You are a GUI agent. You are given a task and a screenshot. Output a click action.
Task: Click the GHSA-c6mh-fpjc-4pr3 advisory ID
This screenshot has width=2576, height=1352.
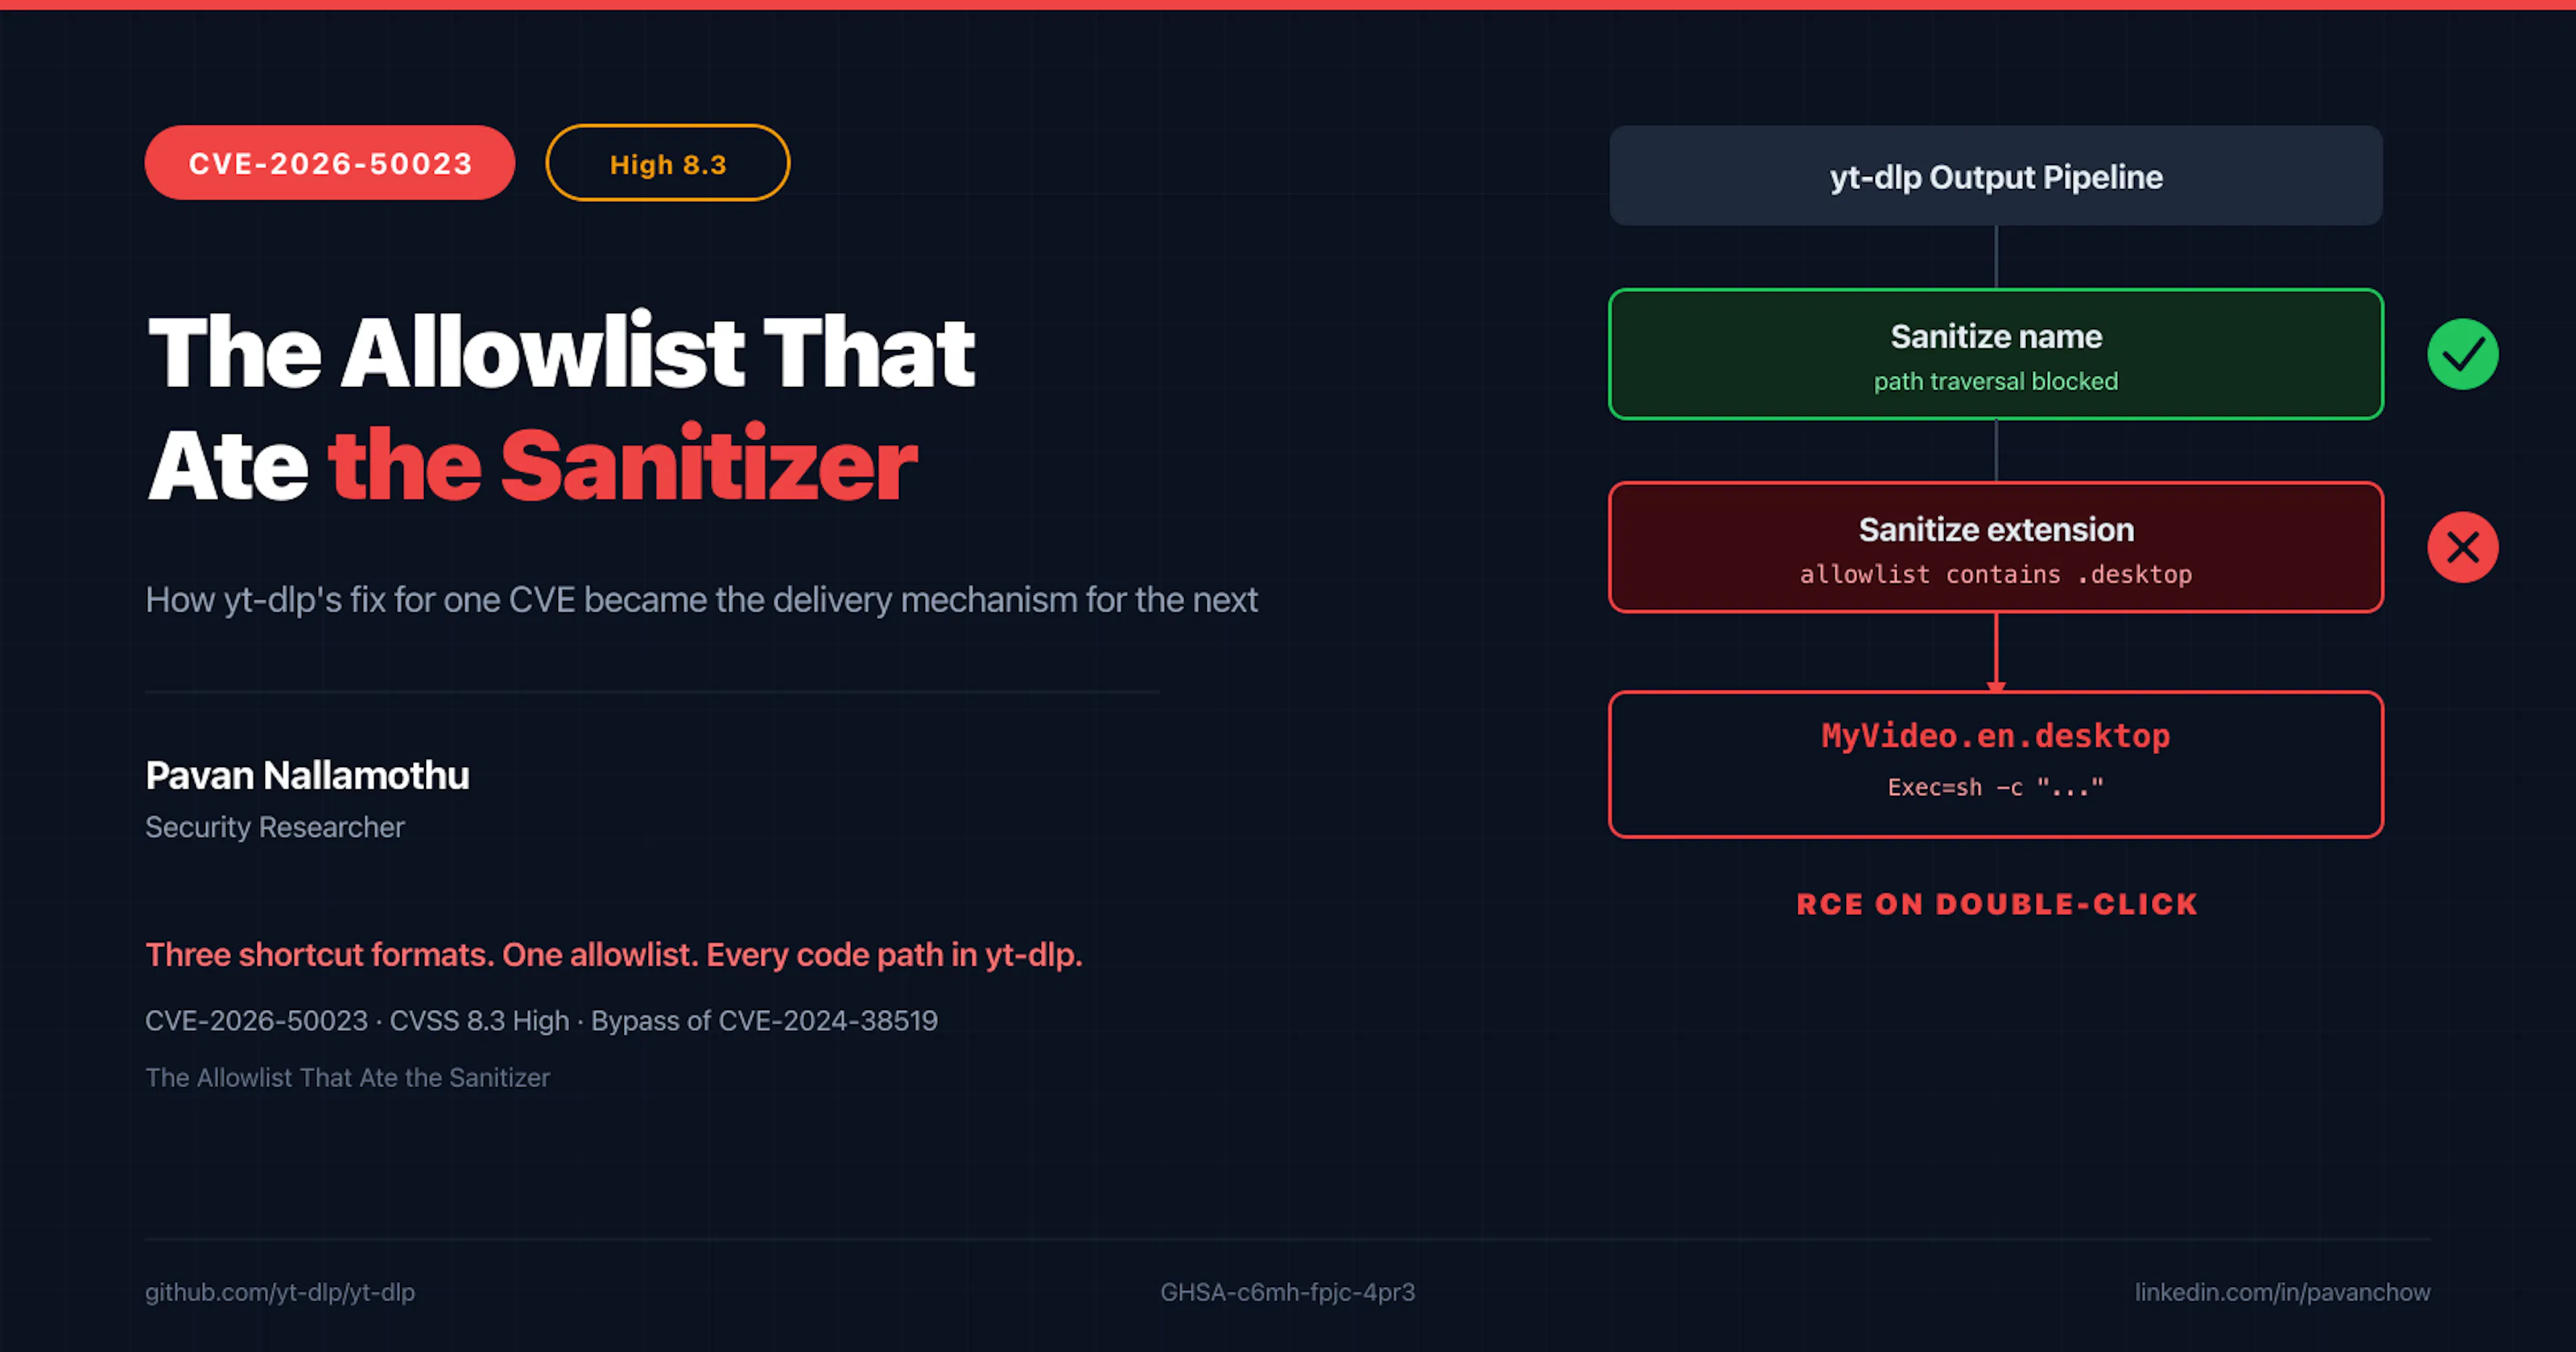[1288, 1292]
